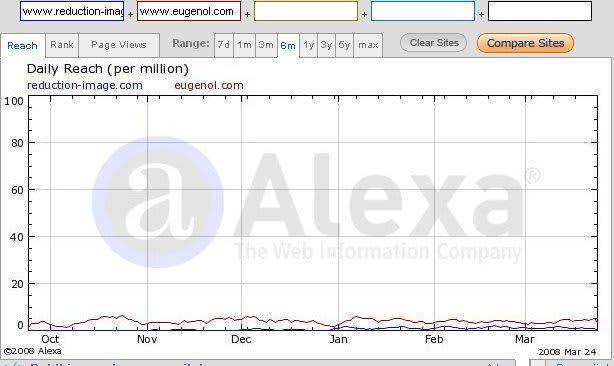The image size is (614, 366).
Task: Click the empty teal-bordered site field
Action: (423, 11)
